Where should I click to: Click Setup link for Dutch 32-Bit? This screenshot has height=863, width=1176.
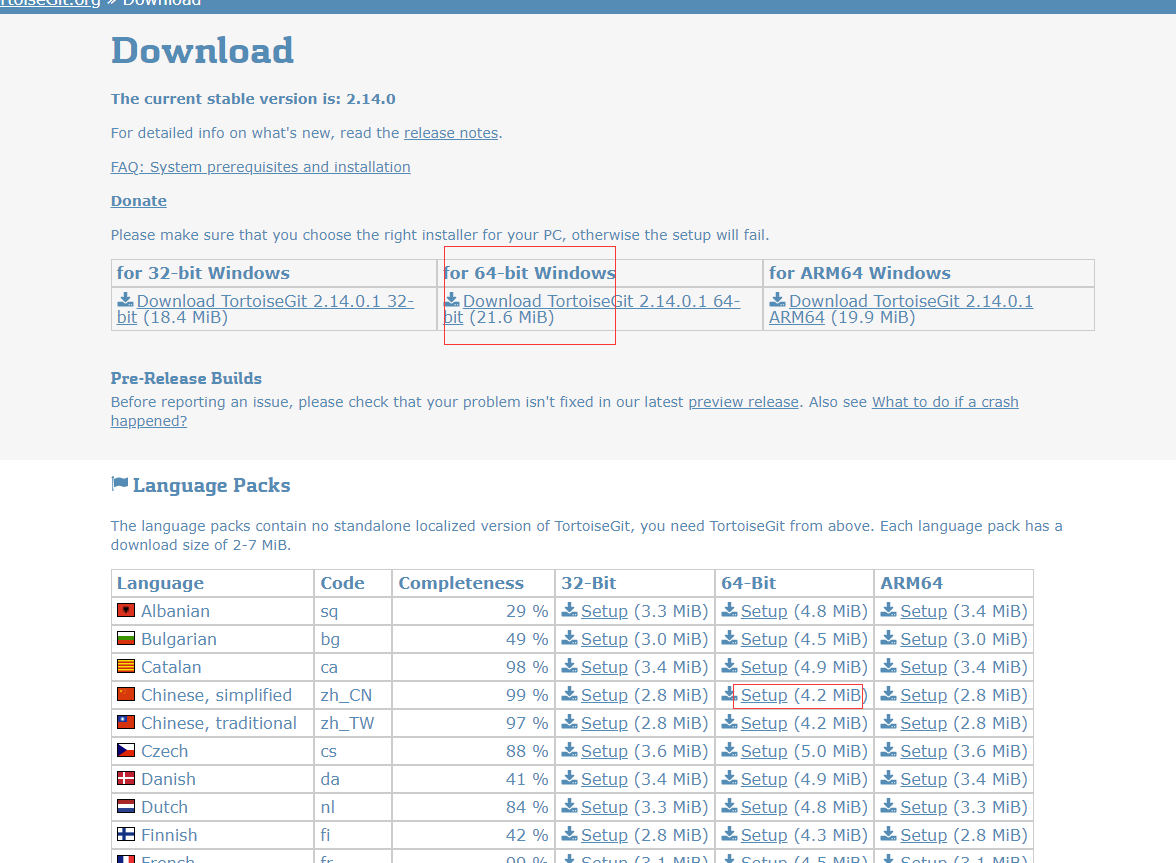coord(604,807)
